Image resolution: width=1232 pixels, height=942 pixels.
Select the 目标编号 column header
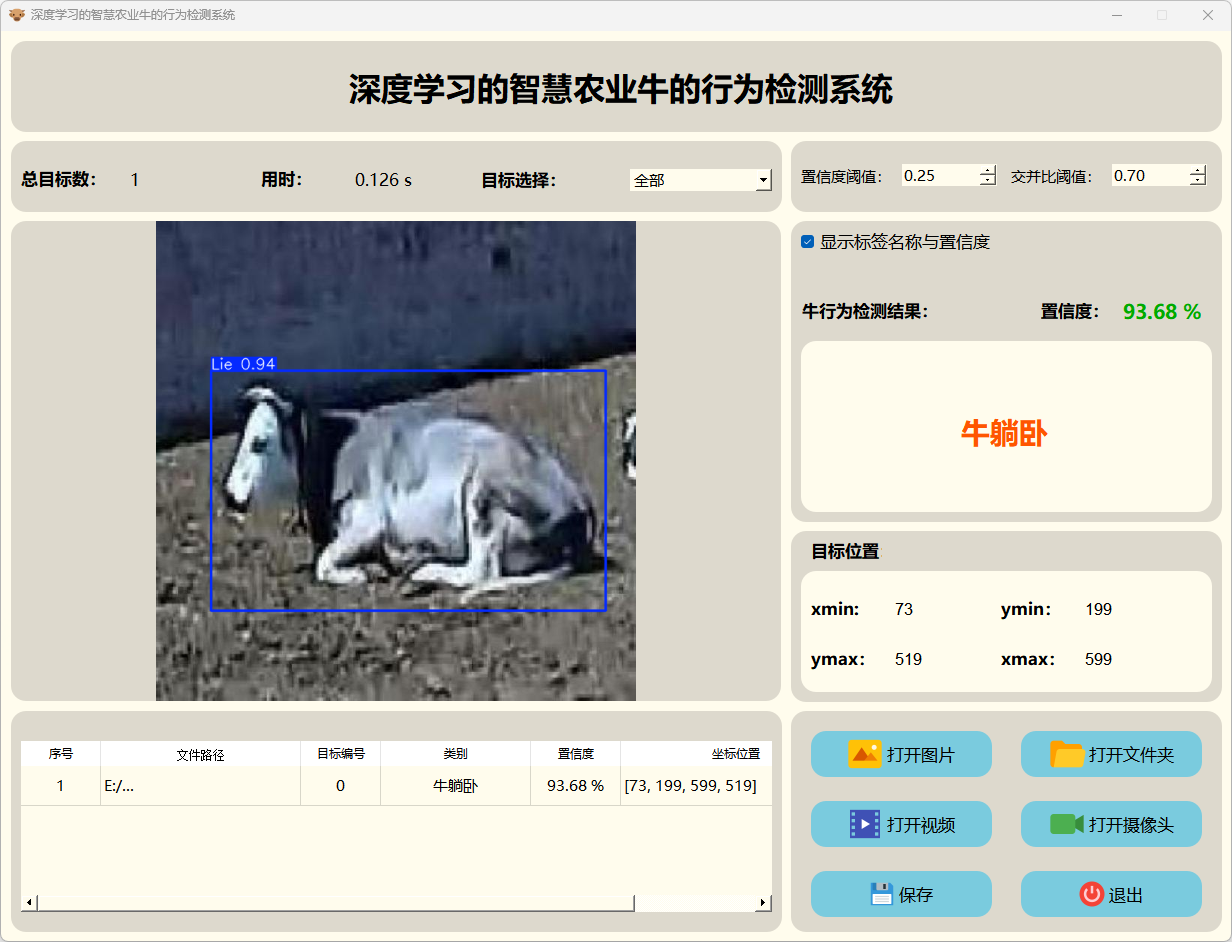pos(341,754)
